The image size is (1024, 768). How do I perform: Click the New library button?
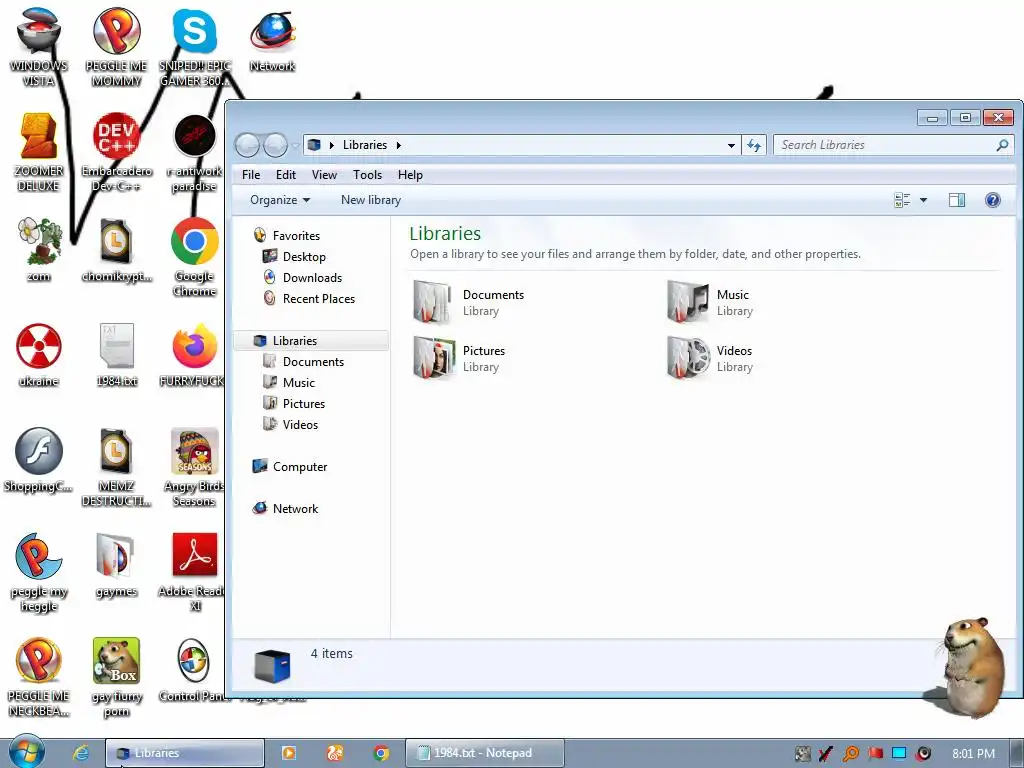[371, 200]
